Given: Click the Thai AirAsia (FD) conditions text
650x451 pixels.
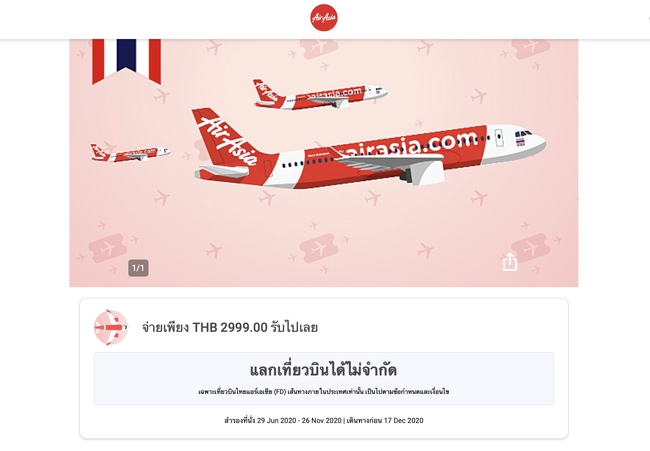Looking at the screenshot, I should [x=324, y=391].
